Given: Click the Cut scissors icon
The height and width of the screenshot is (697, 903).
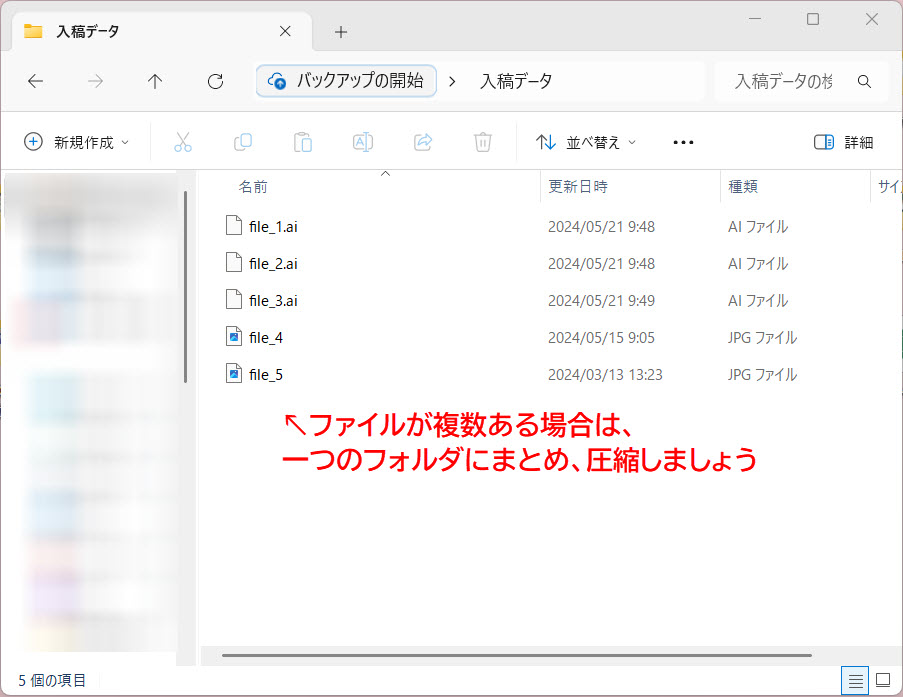Looking at the screenshot, I should (182, 142).
